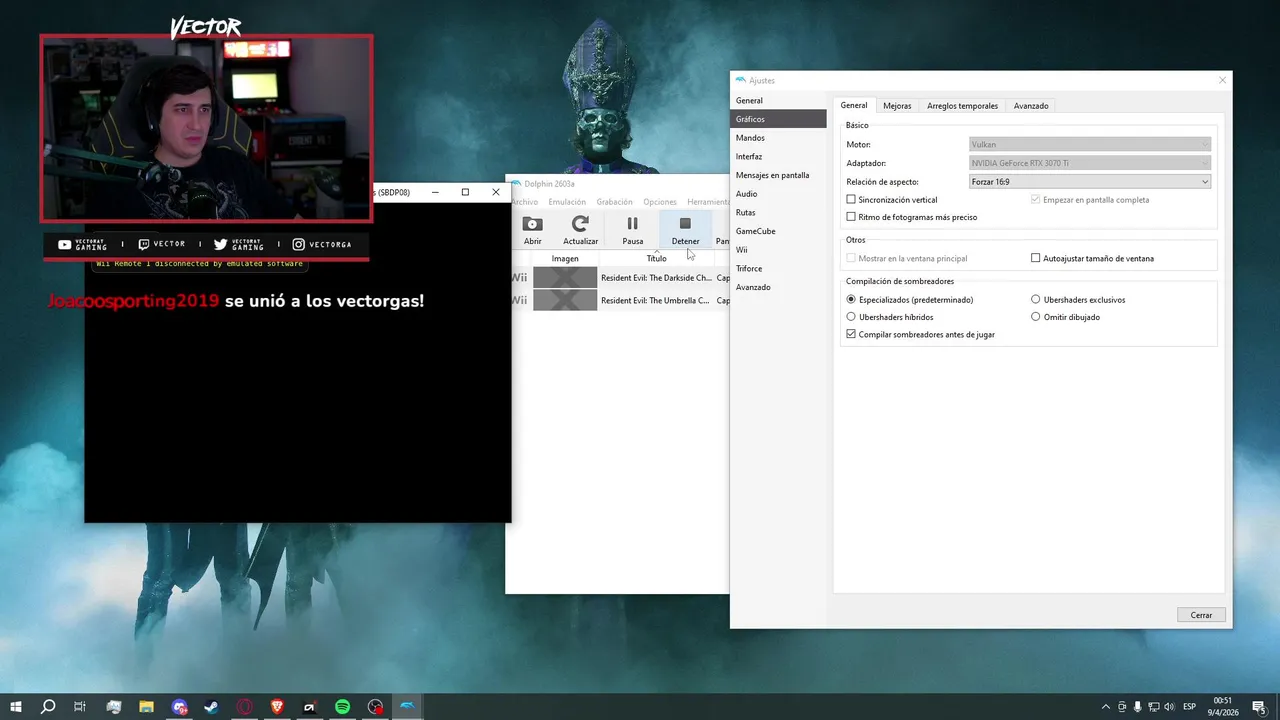
Task: Open OBS Studio from the taskbar
Action: (375, 707)
